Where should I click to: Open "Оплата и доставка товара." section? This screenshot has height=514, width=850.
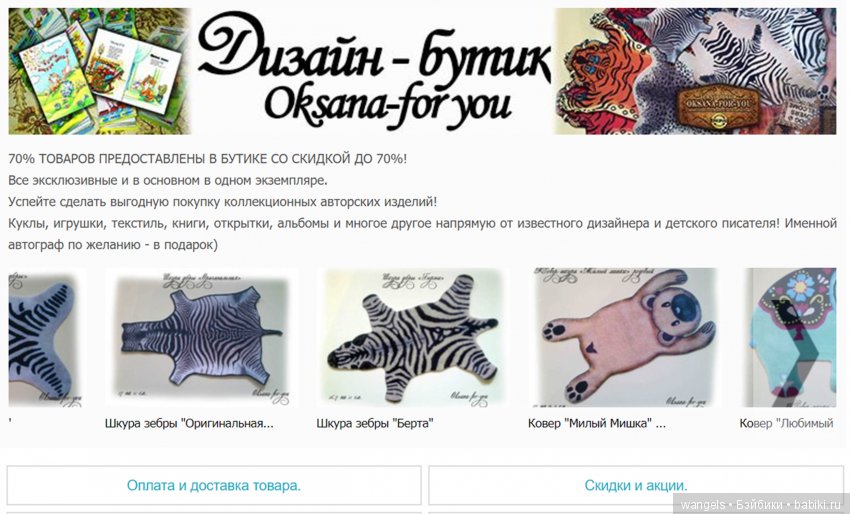[214, 485]
